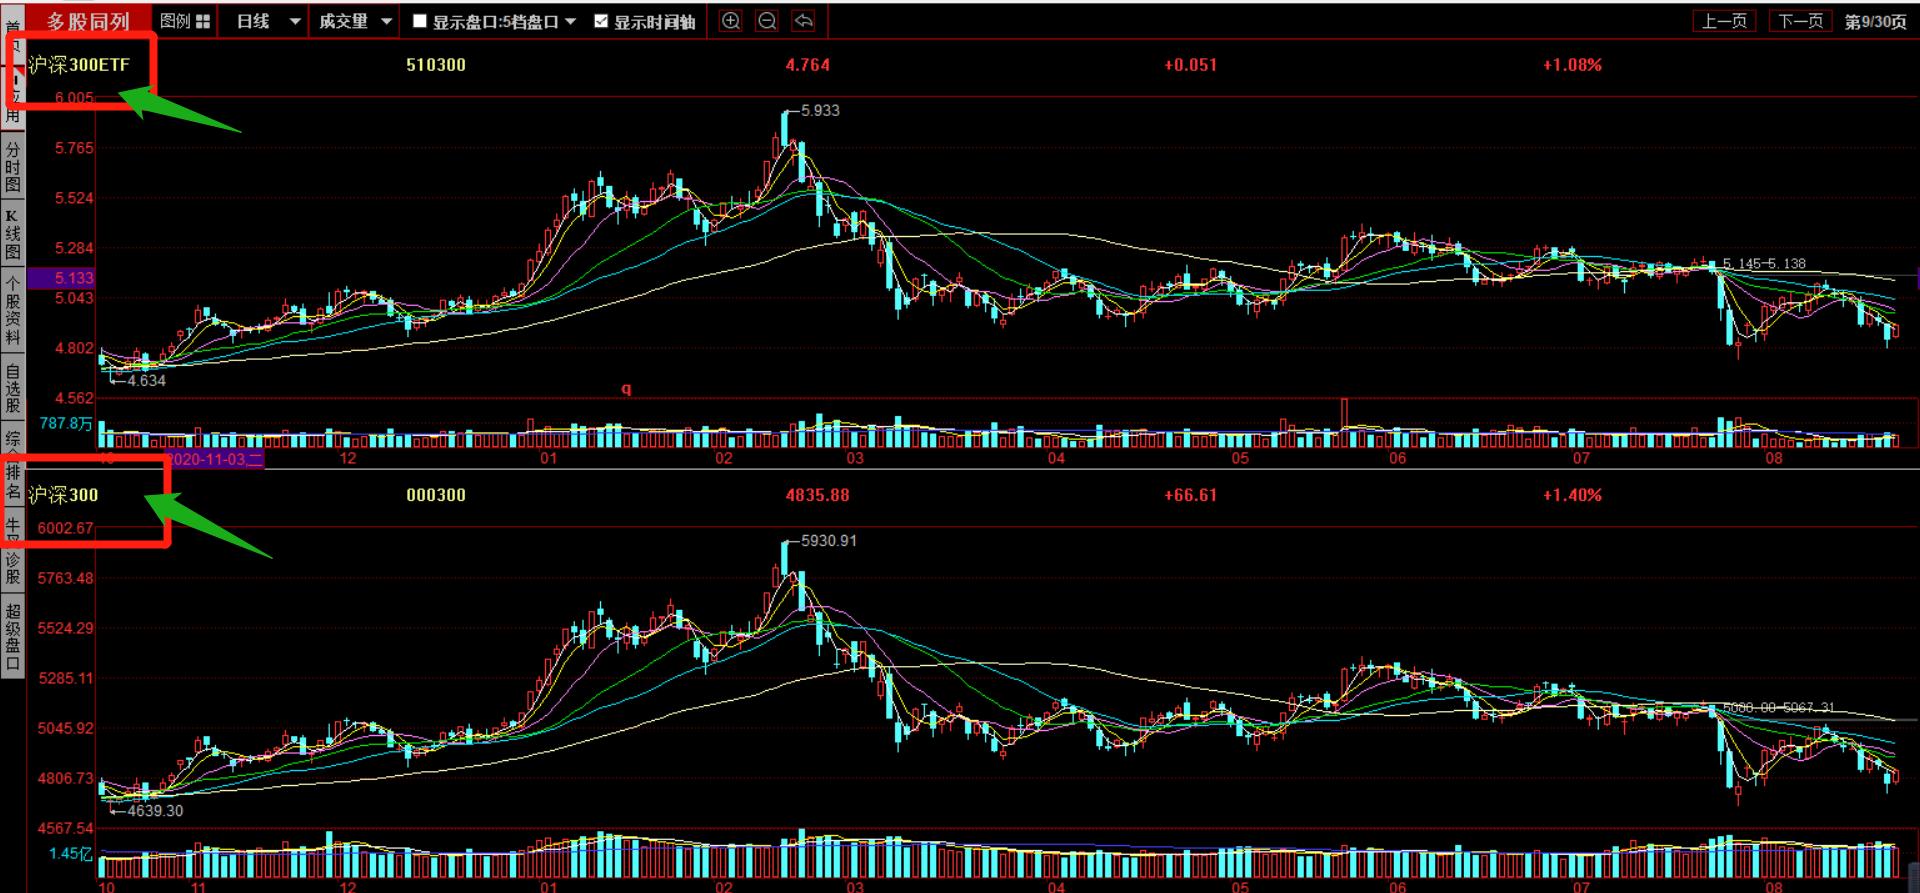
Task: Click the 2020-11-03 date marker on time axis
Action: point(214,458)
